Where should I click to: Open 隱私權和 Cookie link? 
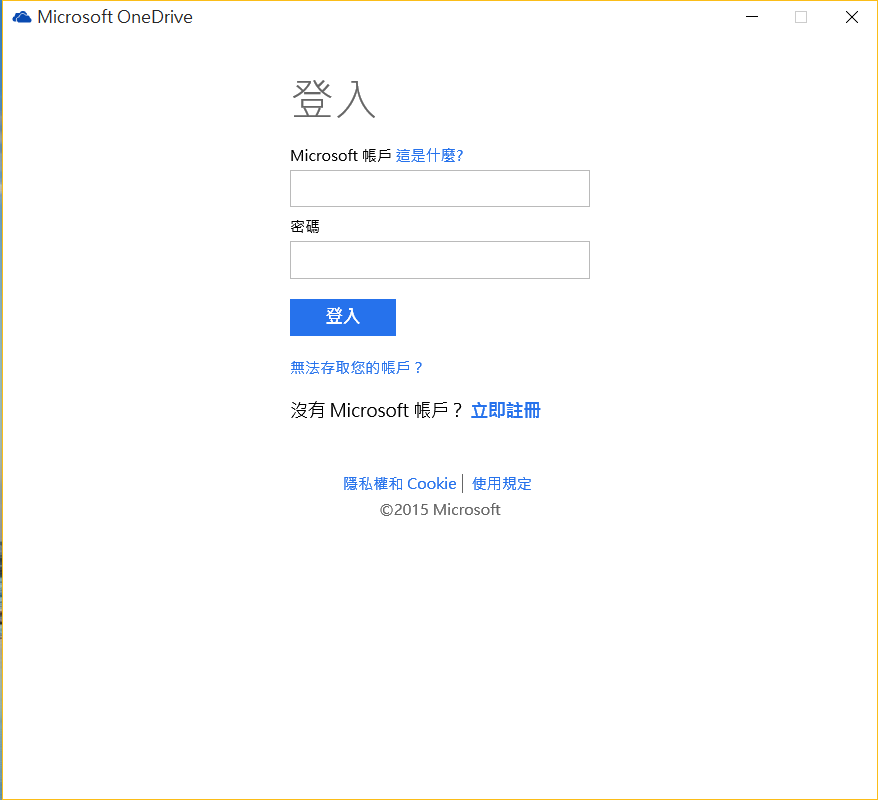click(x=400, y=484)
